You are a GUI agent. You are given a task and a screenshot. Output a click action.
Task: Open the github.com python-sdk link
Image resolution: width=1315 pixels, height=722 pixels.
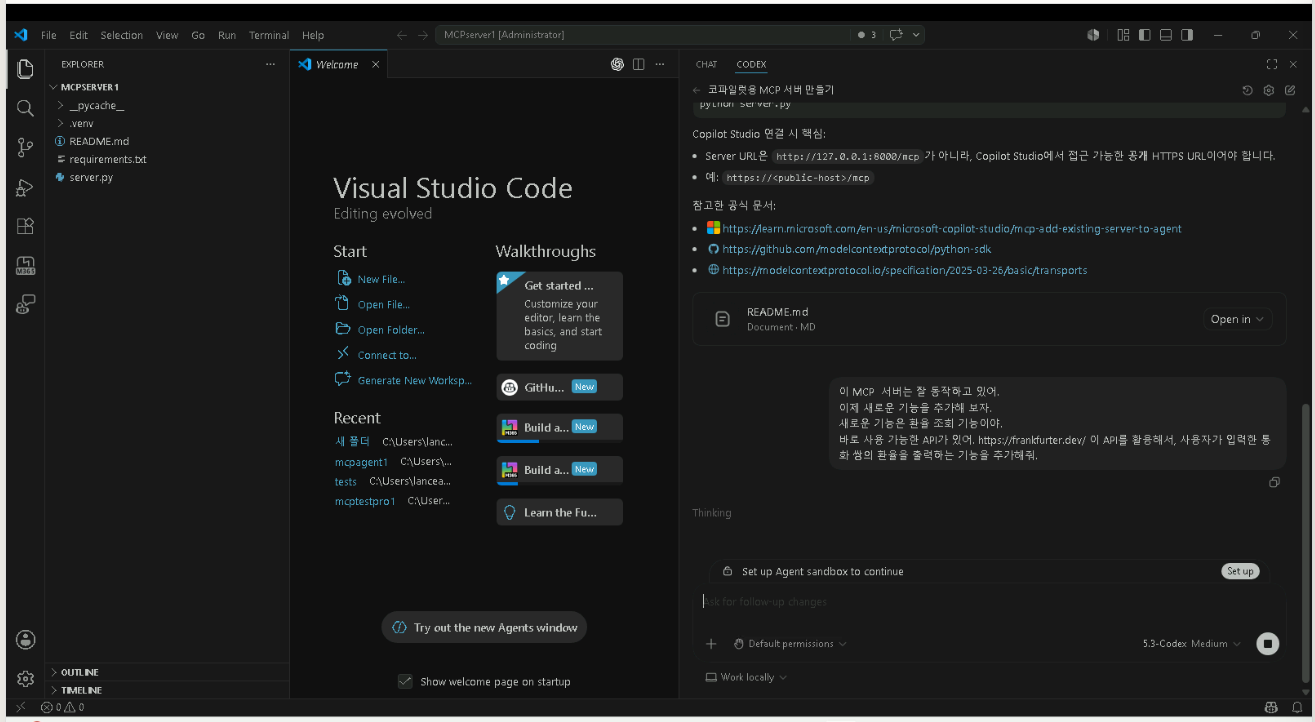tap(857, 249)
